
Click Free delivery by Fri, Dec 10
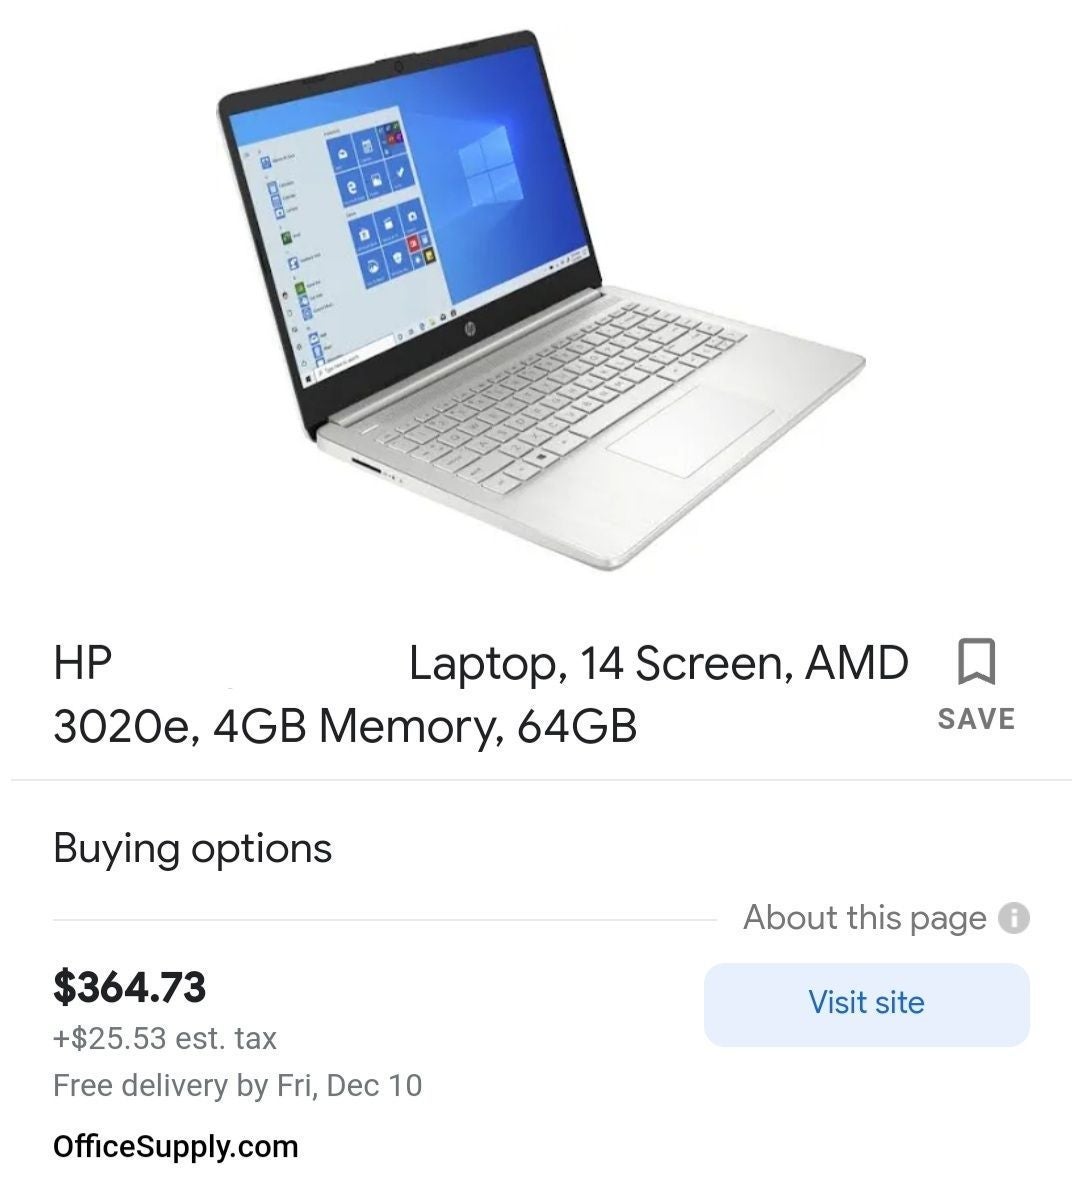point(237,1086)
